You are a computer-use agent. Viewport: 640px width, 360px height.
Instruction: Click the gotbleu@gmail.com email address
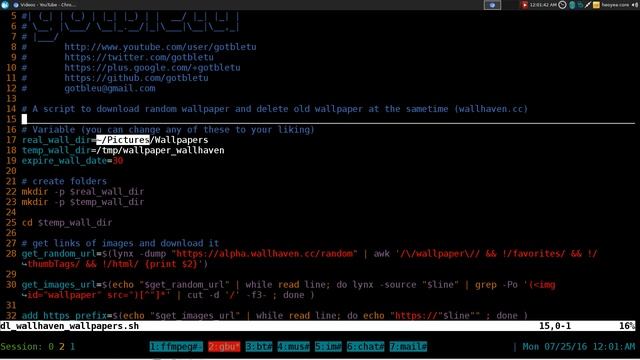pos(110,88)
